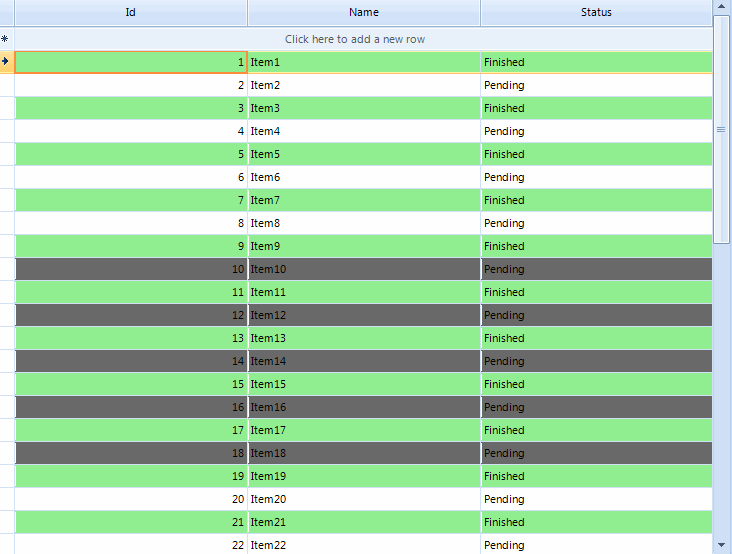Sort by the Id column header
The height and width of the screenshot is (554, 732).
(131, 13)
